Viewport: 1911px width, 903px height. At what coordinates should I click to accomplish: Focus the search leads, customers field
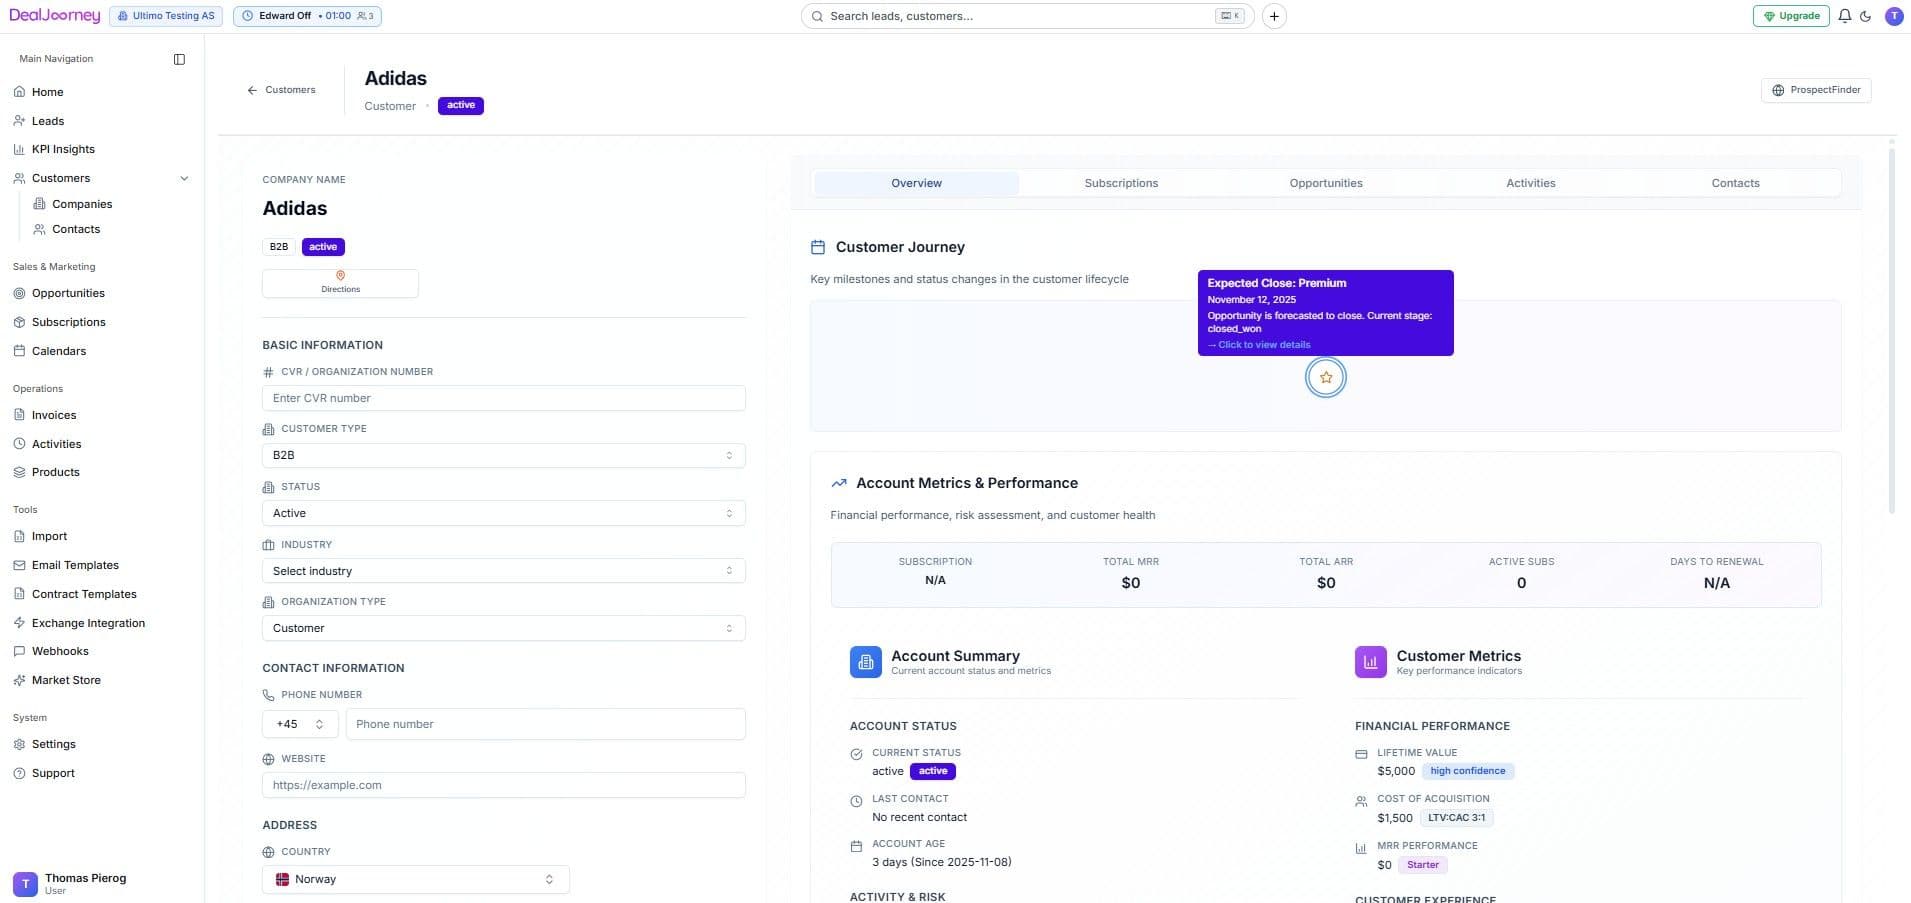pyautogui.click(x=1027, y=16)
